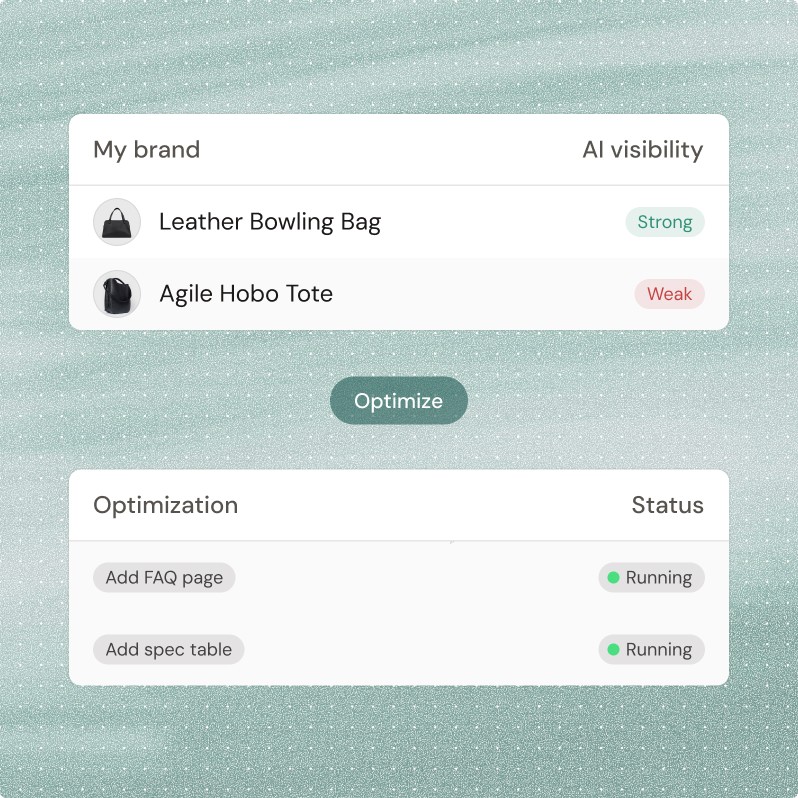Select the Add spec table chip
798x798 pixels.
pos(168,649)
